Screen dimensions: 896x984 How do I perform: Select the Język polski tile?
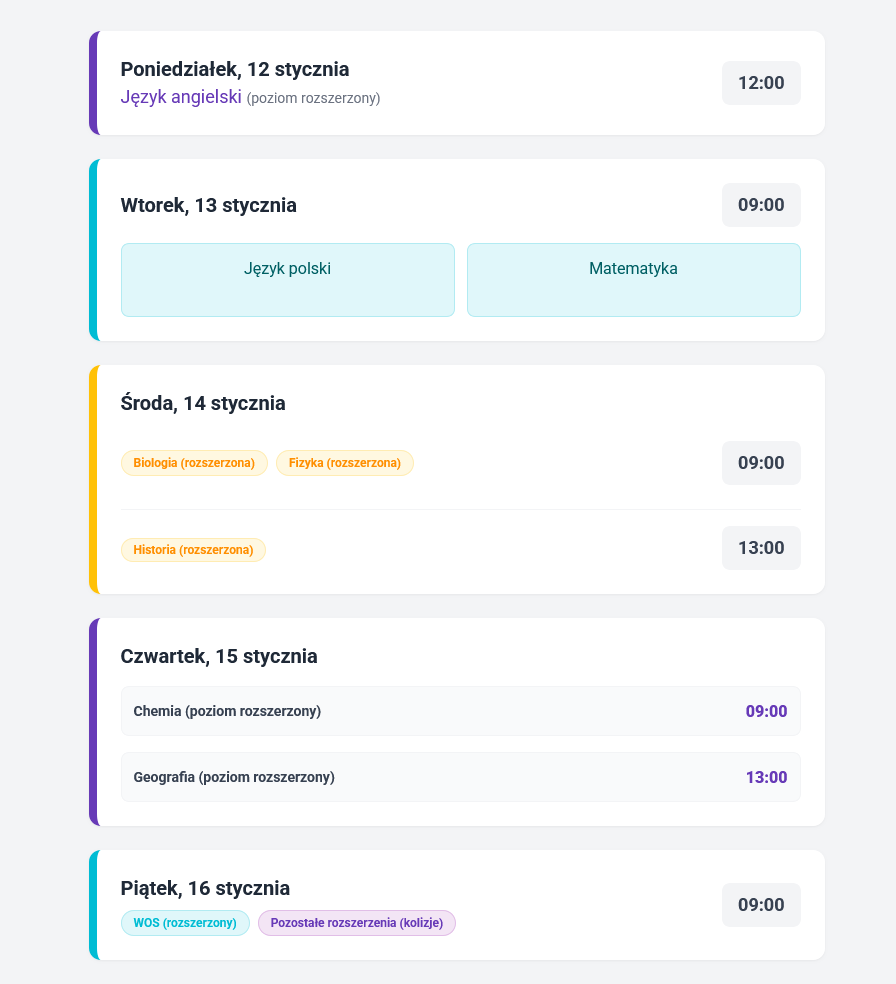coord(288,279)
